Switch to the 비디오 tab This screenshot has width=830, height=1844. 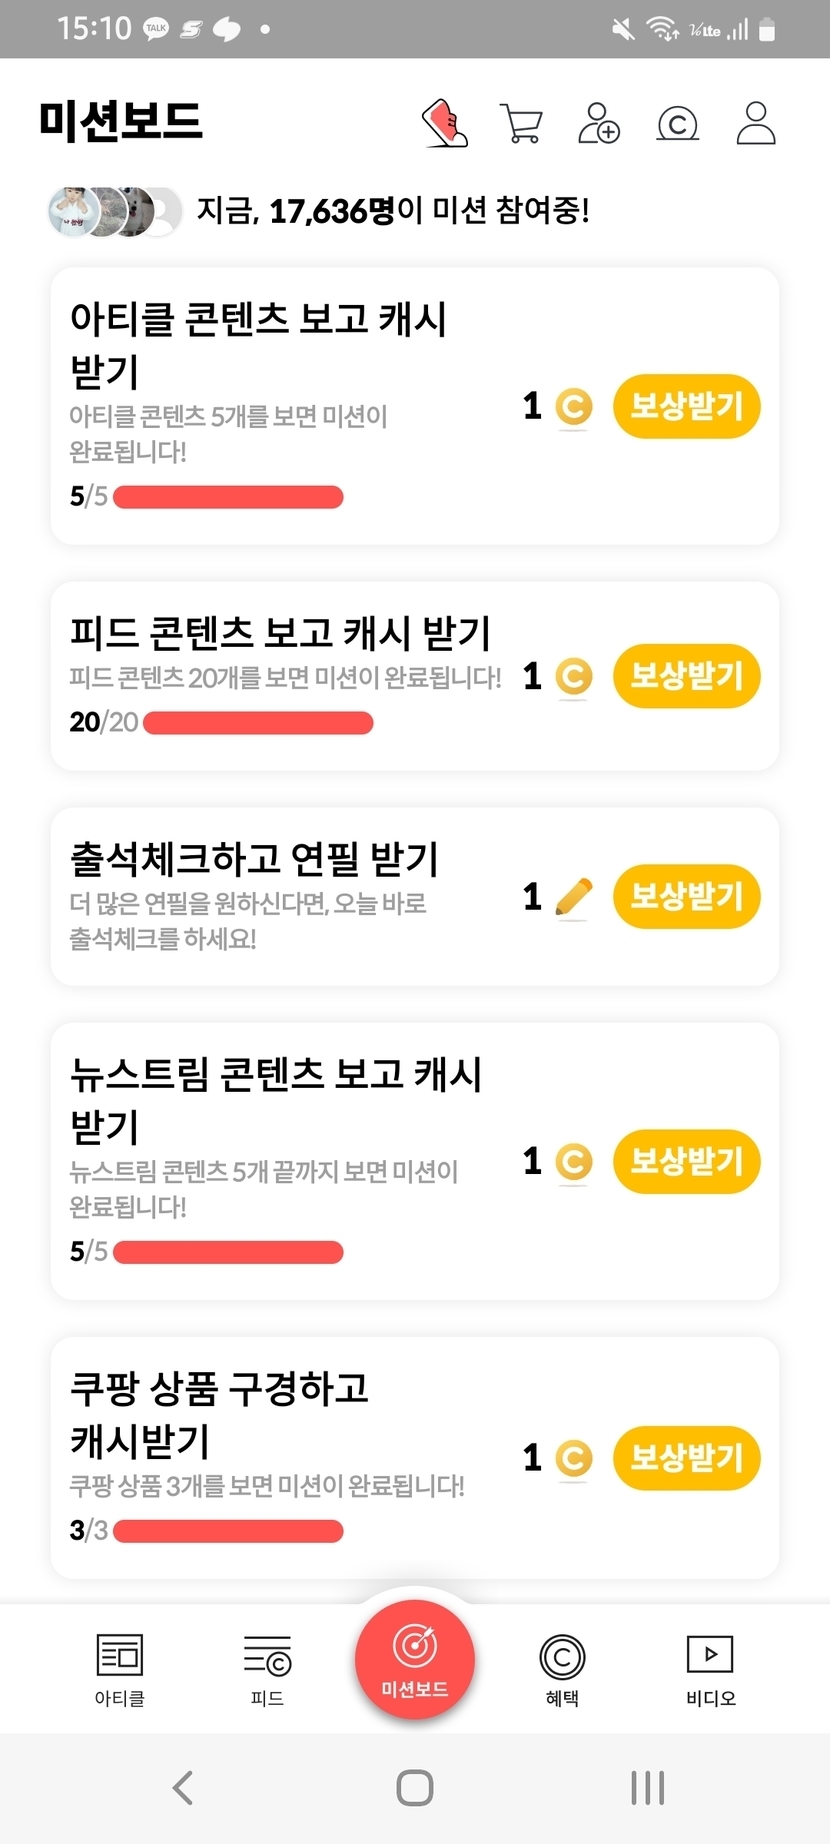pos(710,1669)
